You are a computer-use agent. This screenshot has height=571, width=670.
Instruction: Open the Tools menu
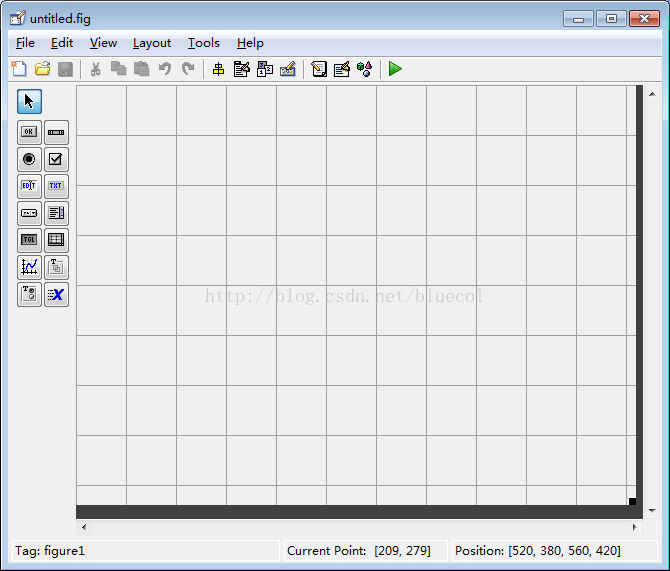tap(204, 43)
